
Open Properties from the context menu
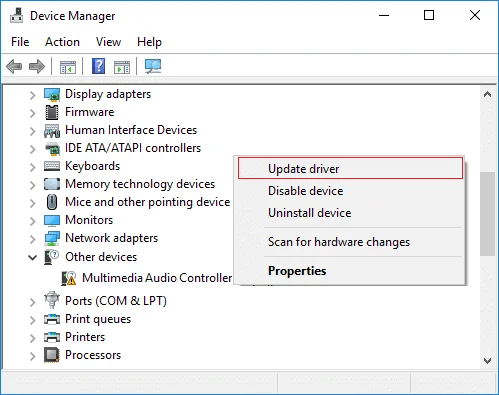pyautogui.click(x=350, y=271)
